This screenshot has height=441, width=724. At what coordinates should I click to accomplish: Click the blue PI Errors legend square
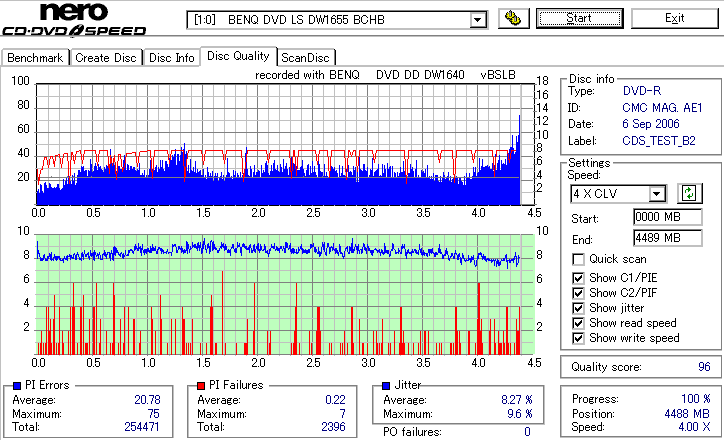[x=18, y=386]
